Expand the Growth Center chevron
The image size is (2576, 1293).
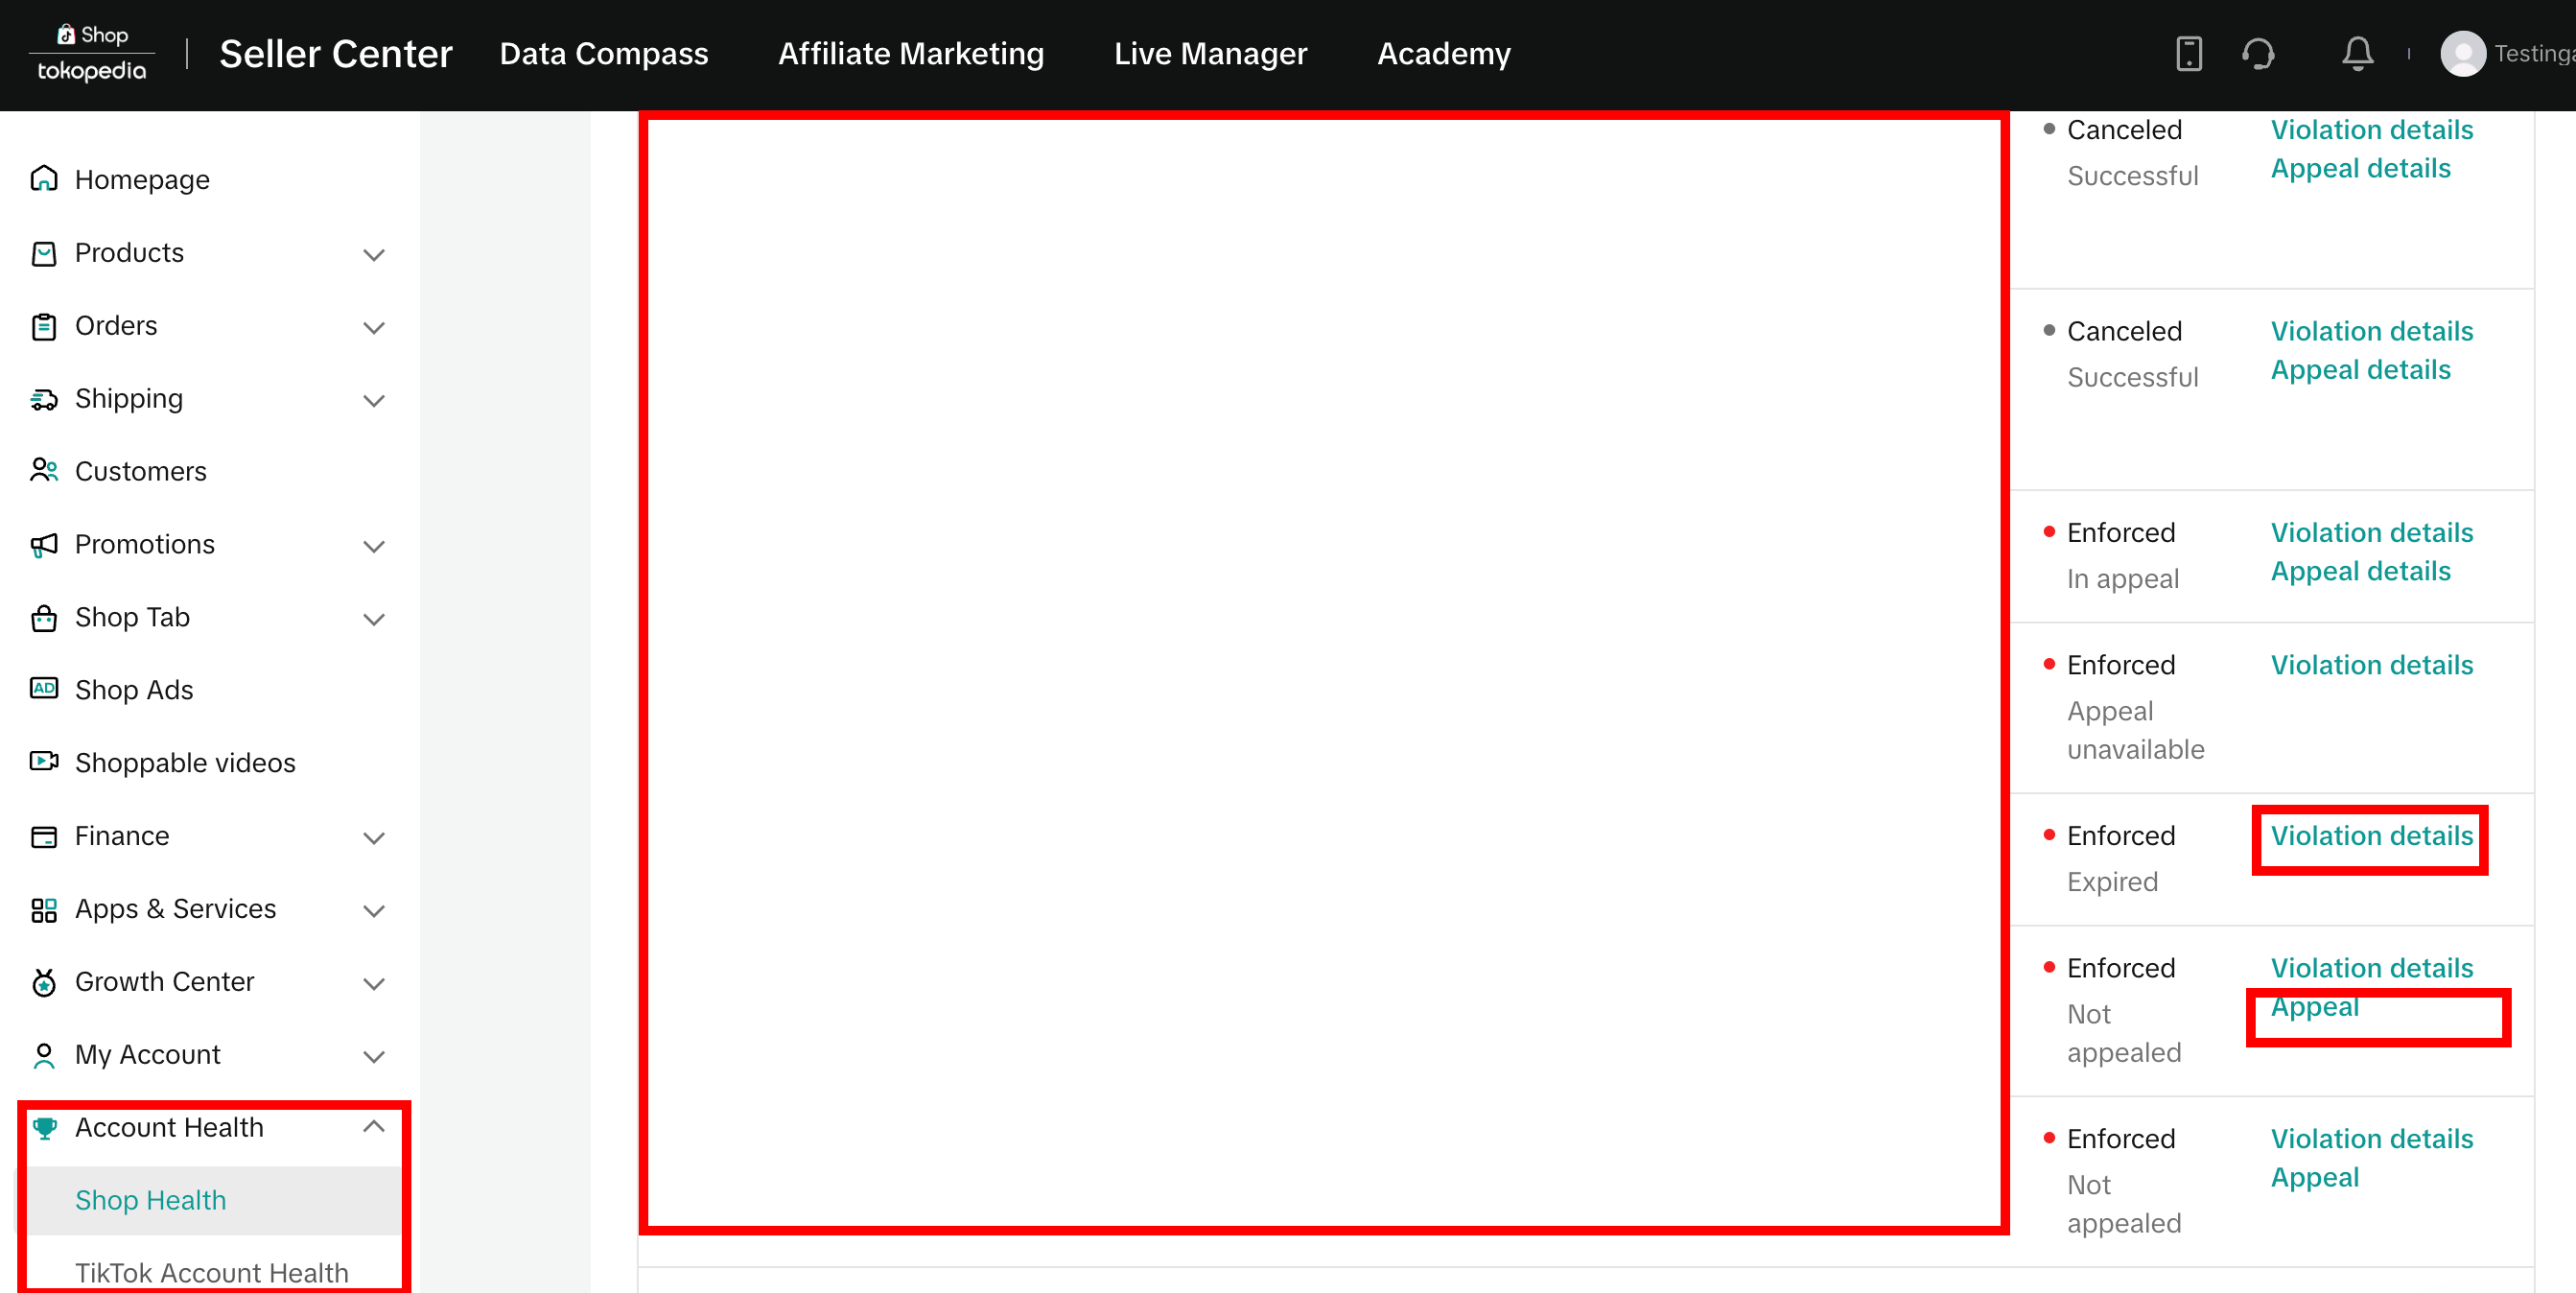pos(374,983)
